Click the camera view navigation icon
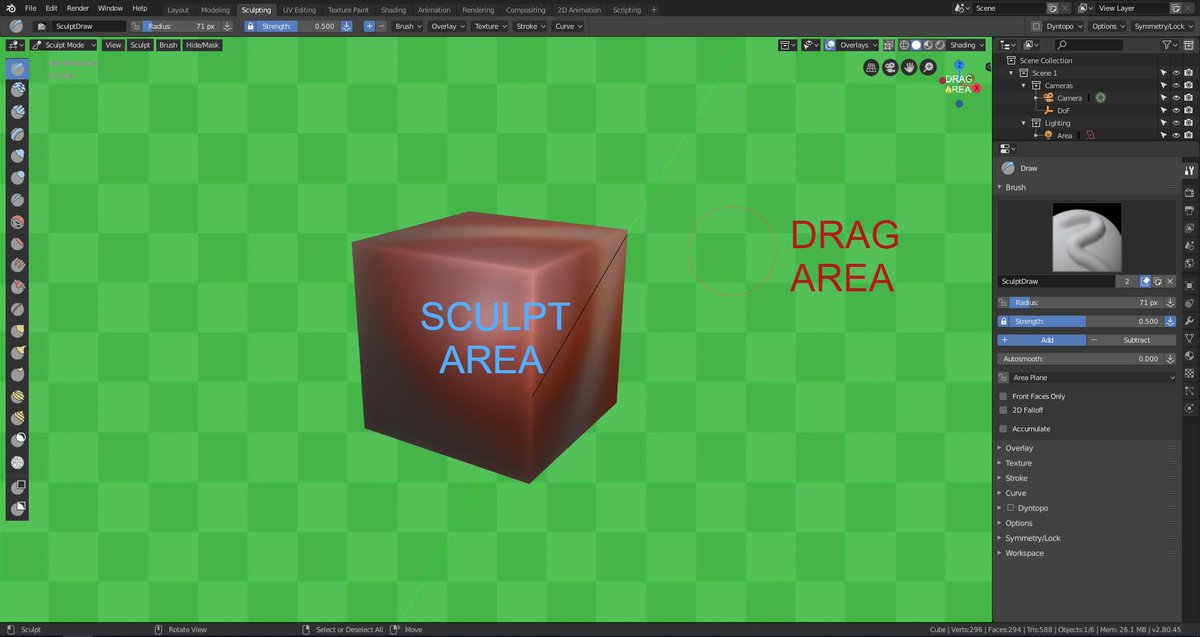Image resolution: width=1200 pixels, height=637 pixels. 891,67
